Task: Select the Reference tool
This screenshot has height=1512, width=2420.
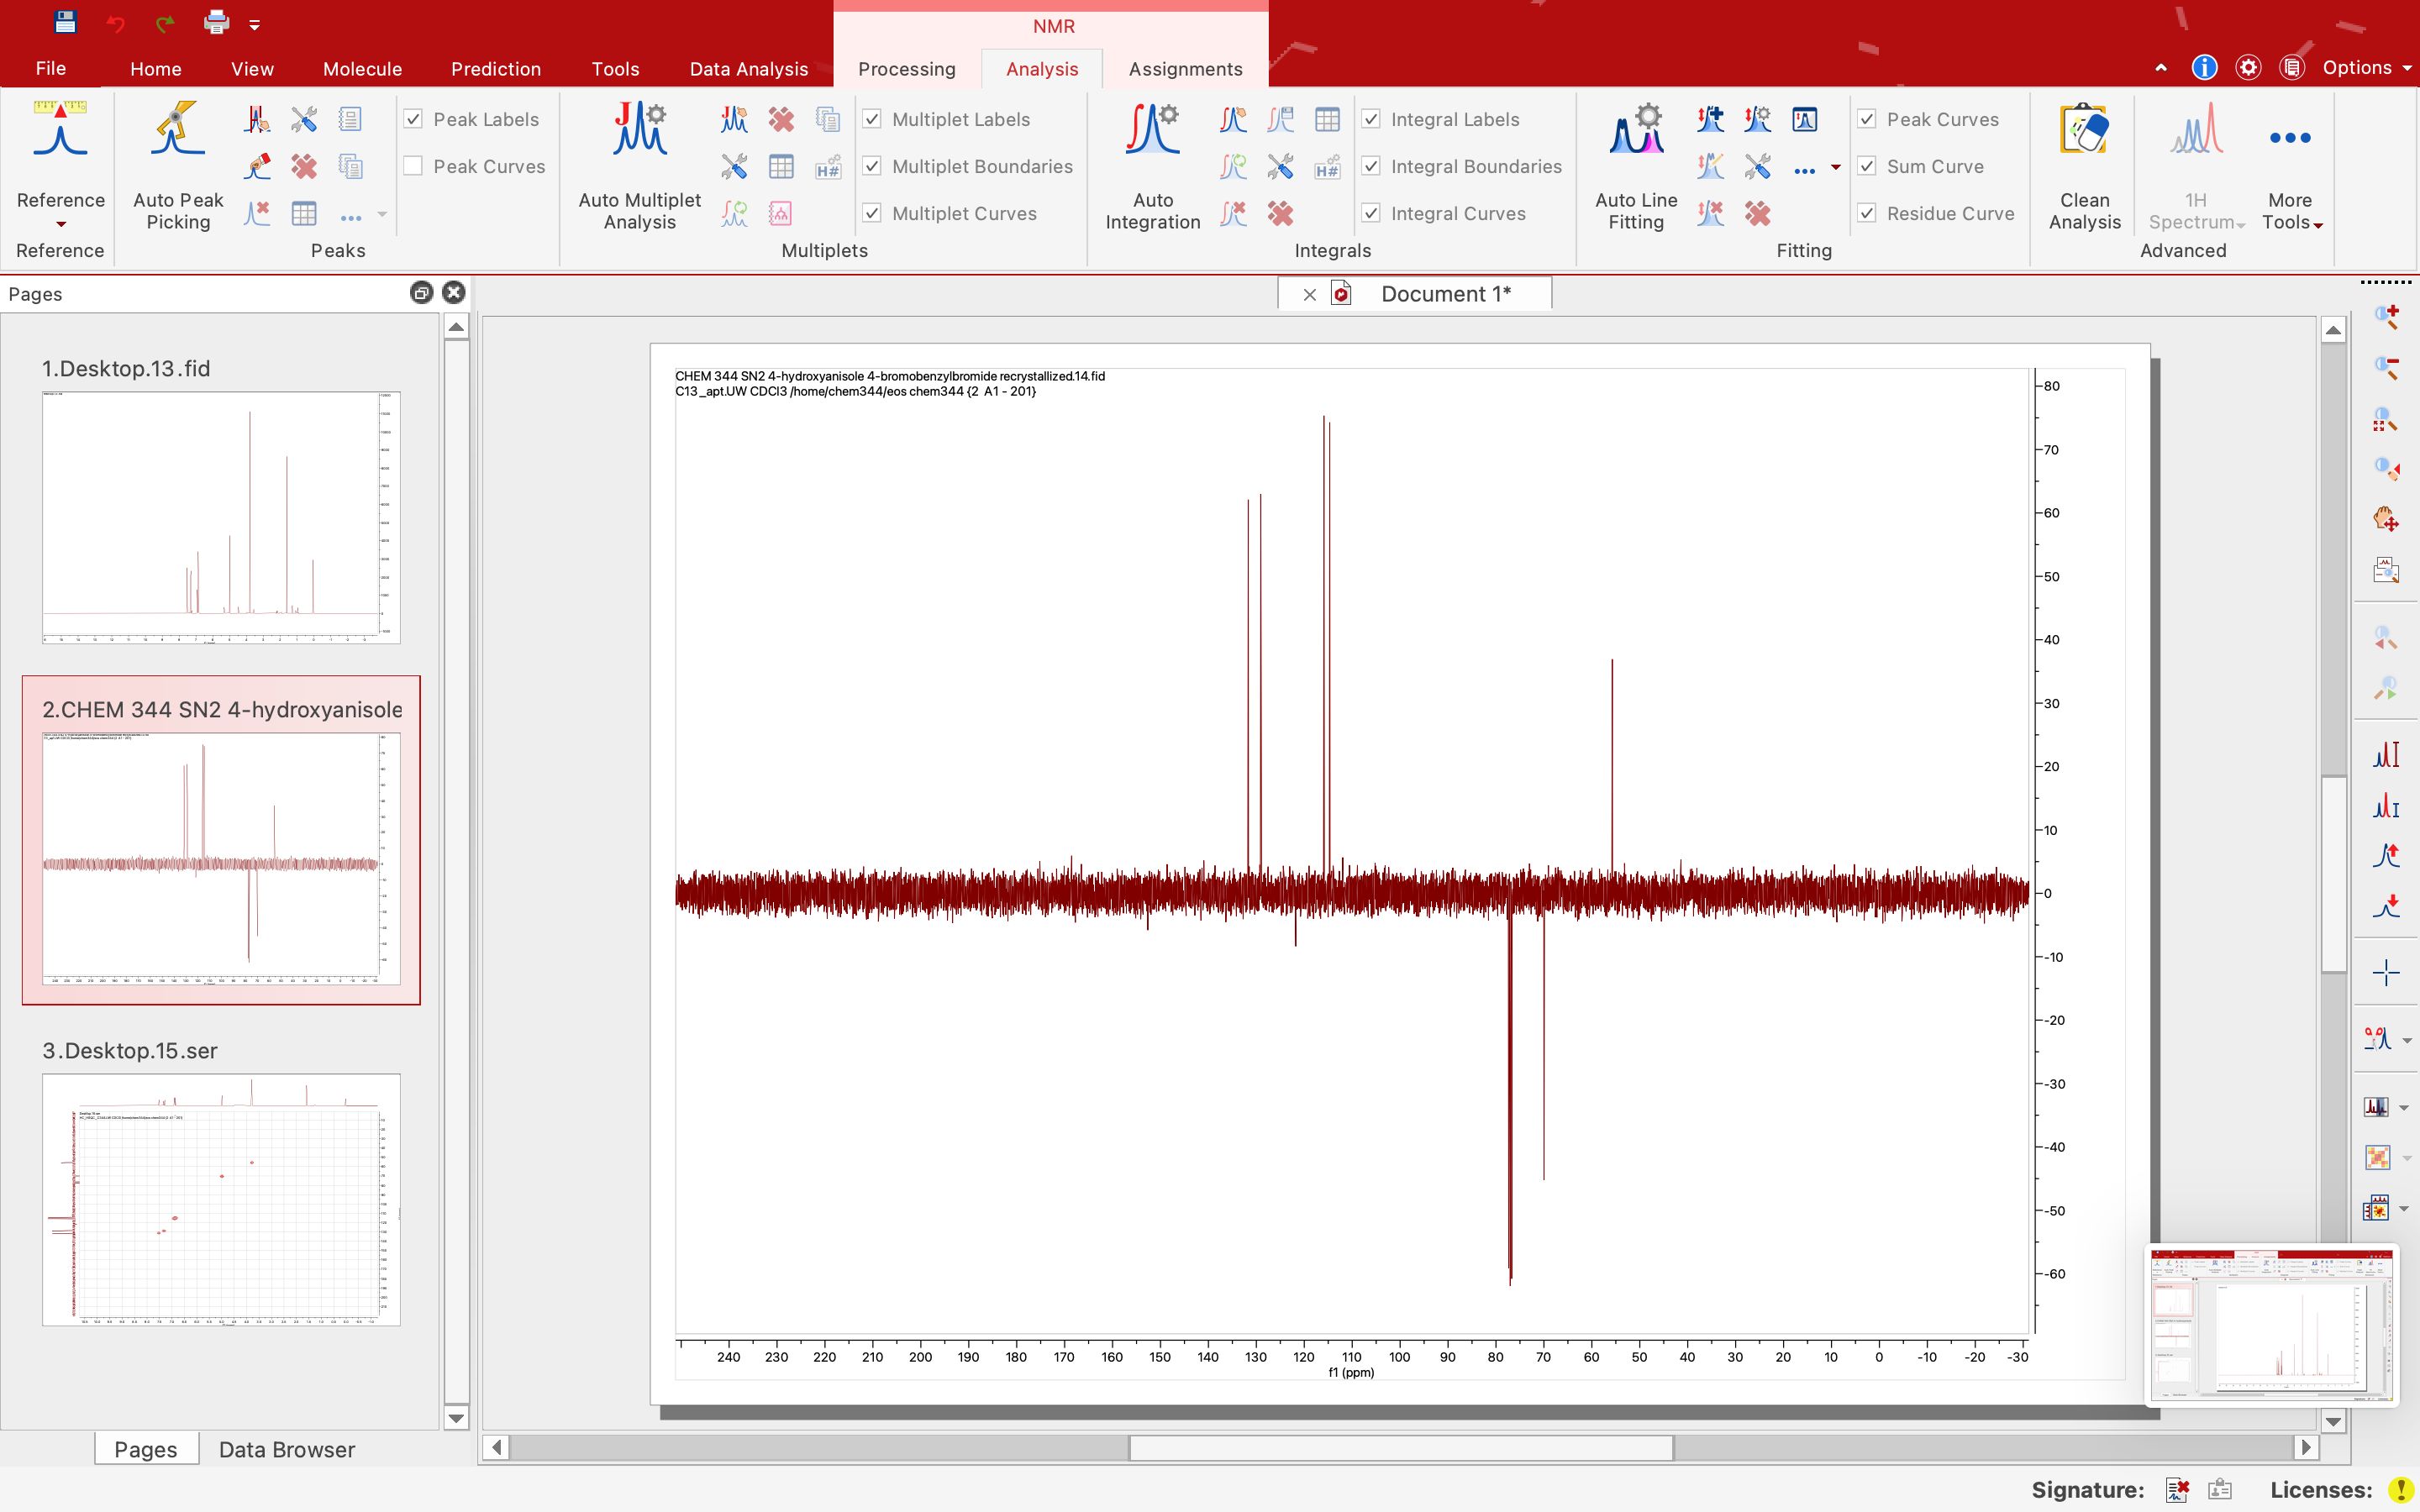Action: [x=59, y=150]
